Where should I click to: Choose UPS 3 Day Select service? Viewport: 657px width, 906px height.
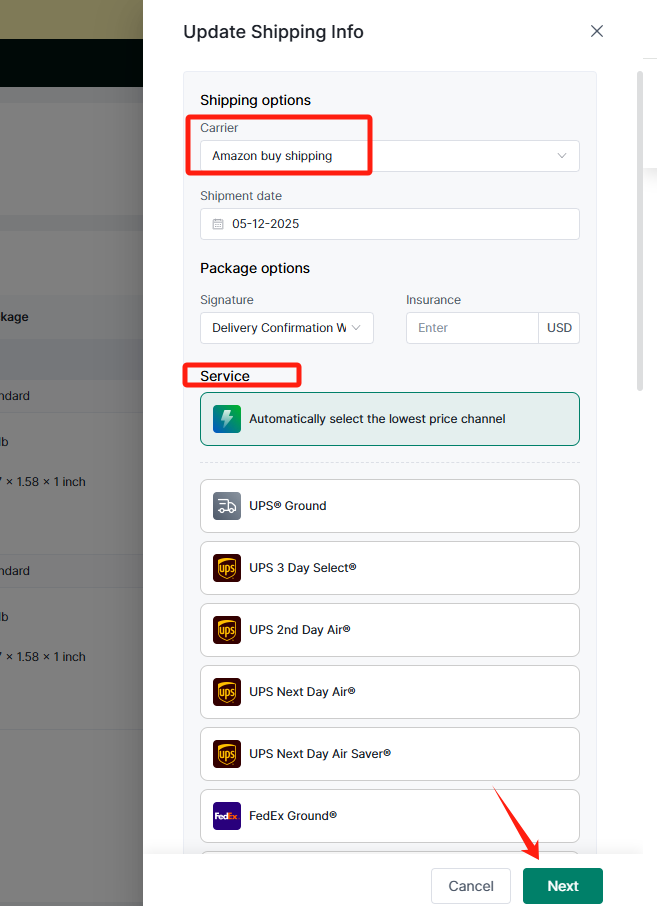pyautogui.click(x=389, y=568)
